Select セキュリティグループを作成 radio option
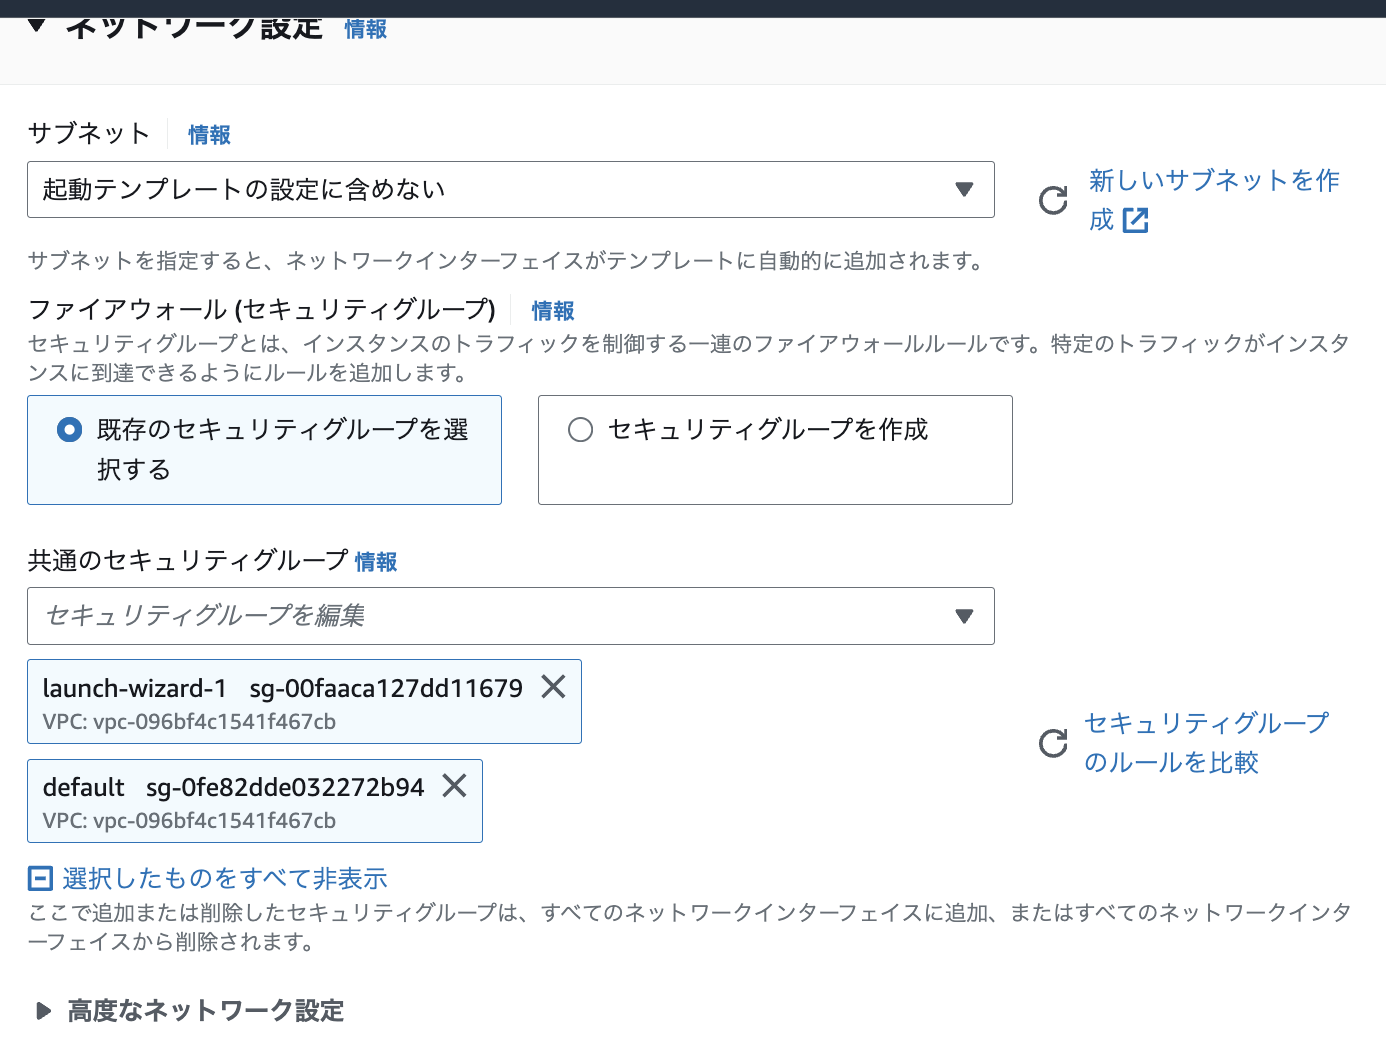The width and height of the screenshot is (1386, 1060). pos(580,430)
